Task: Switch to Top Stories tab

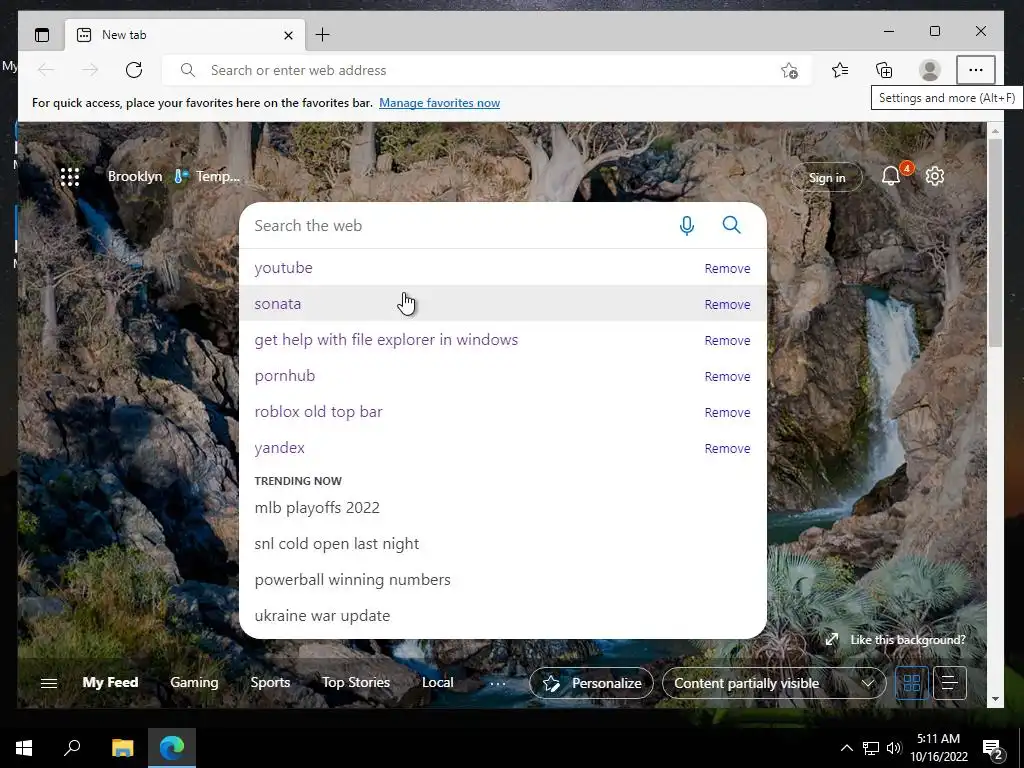Action: pyautogui.click(x=355, y=682)
